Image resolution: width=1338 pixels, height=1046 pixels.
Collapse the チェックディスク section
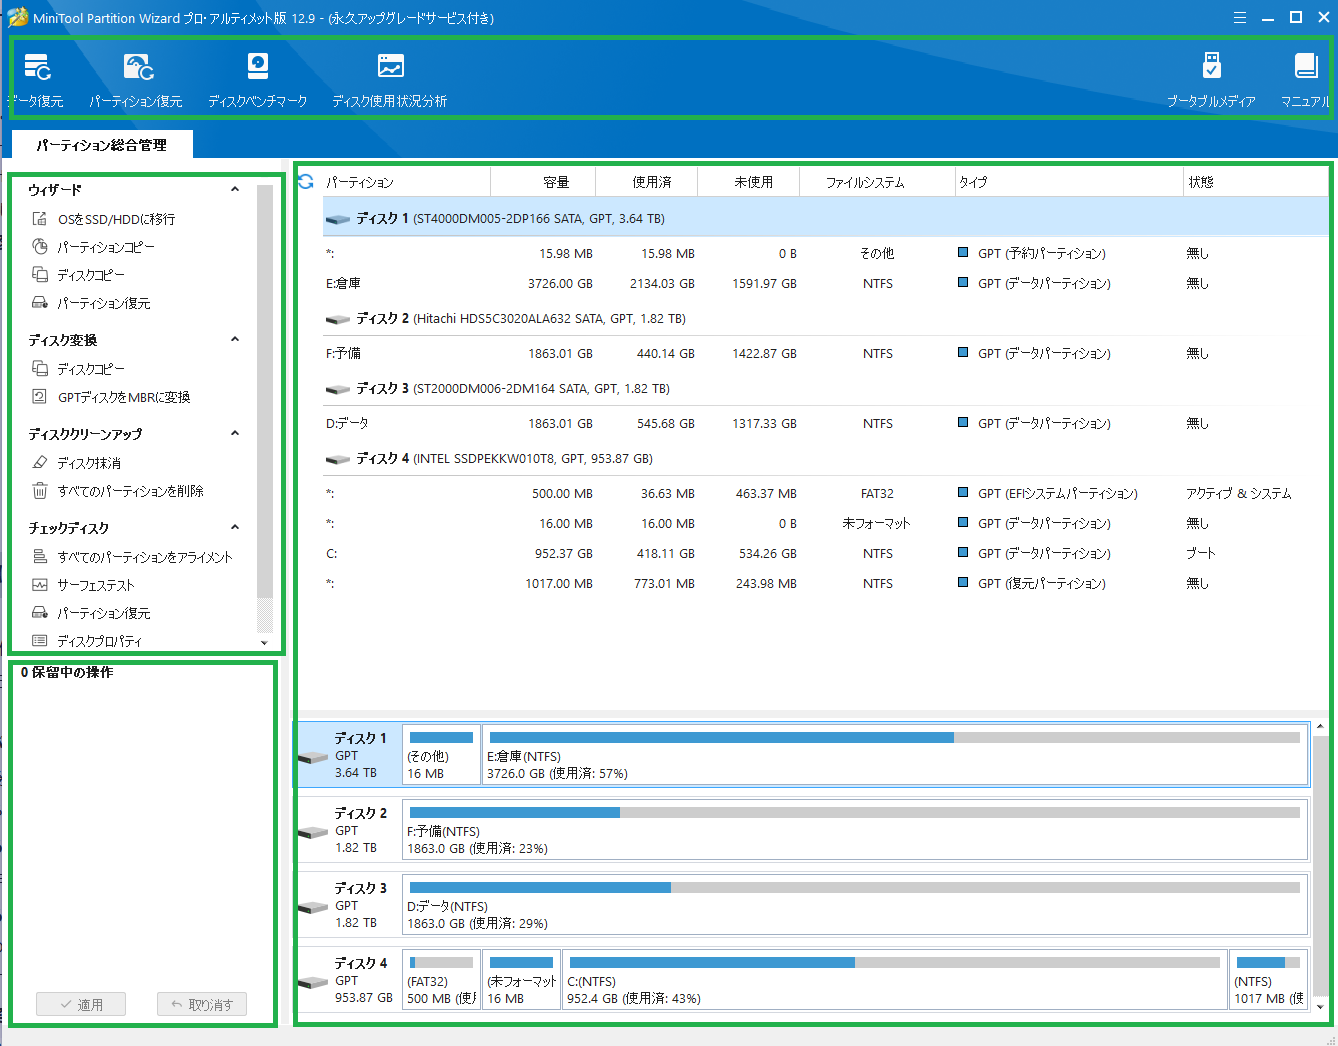pos(234,527)
